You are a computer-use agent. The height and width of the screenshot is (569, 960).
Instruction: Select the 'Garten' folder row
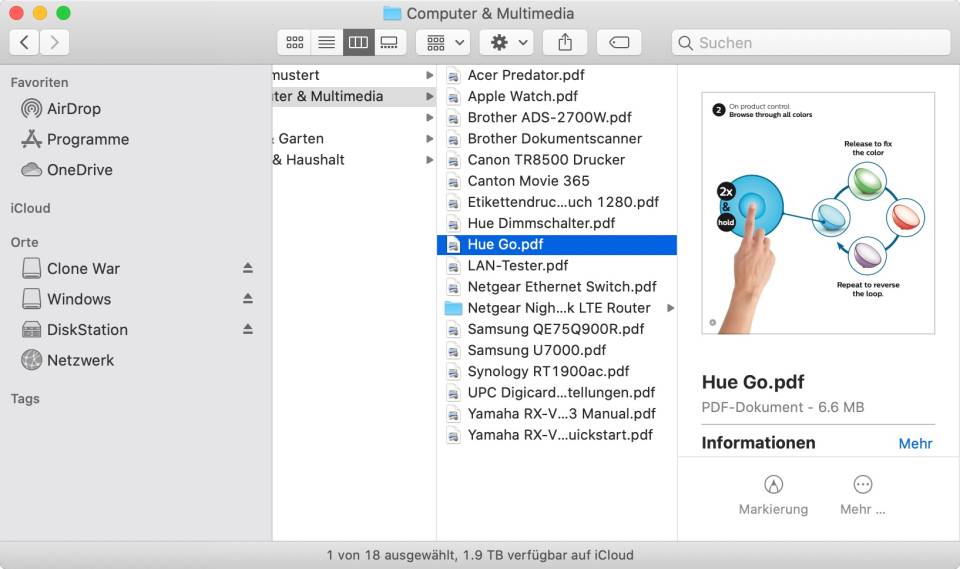click(x=354, y=138)
